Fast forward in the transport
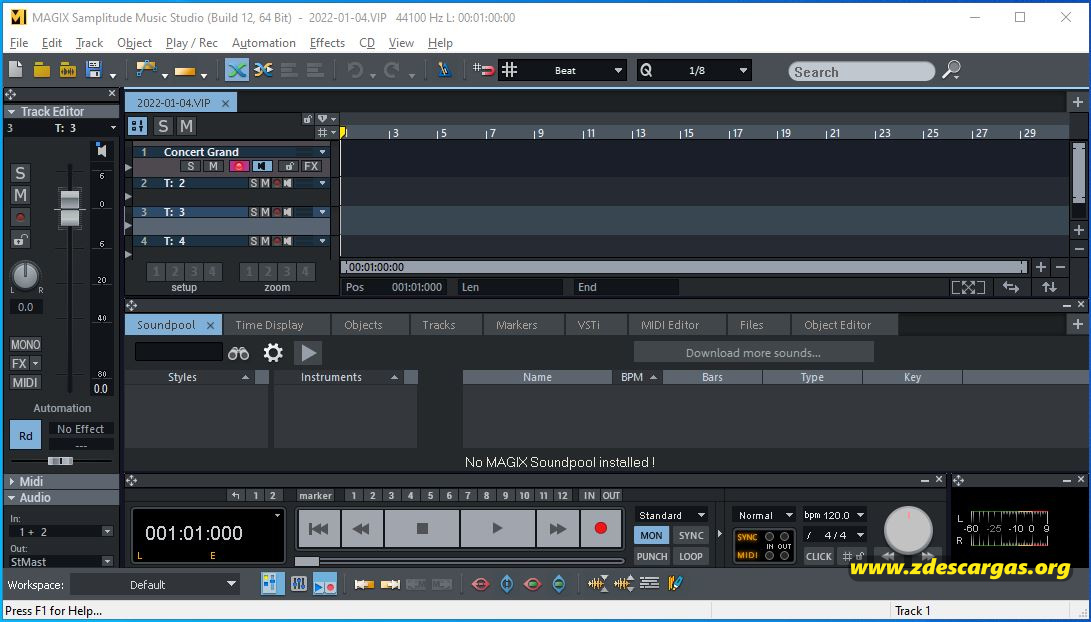Screen dimensions: 1091x622 click(x=557, y=529)
